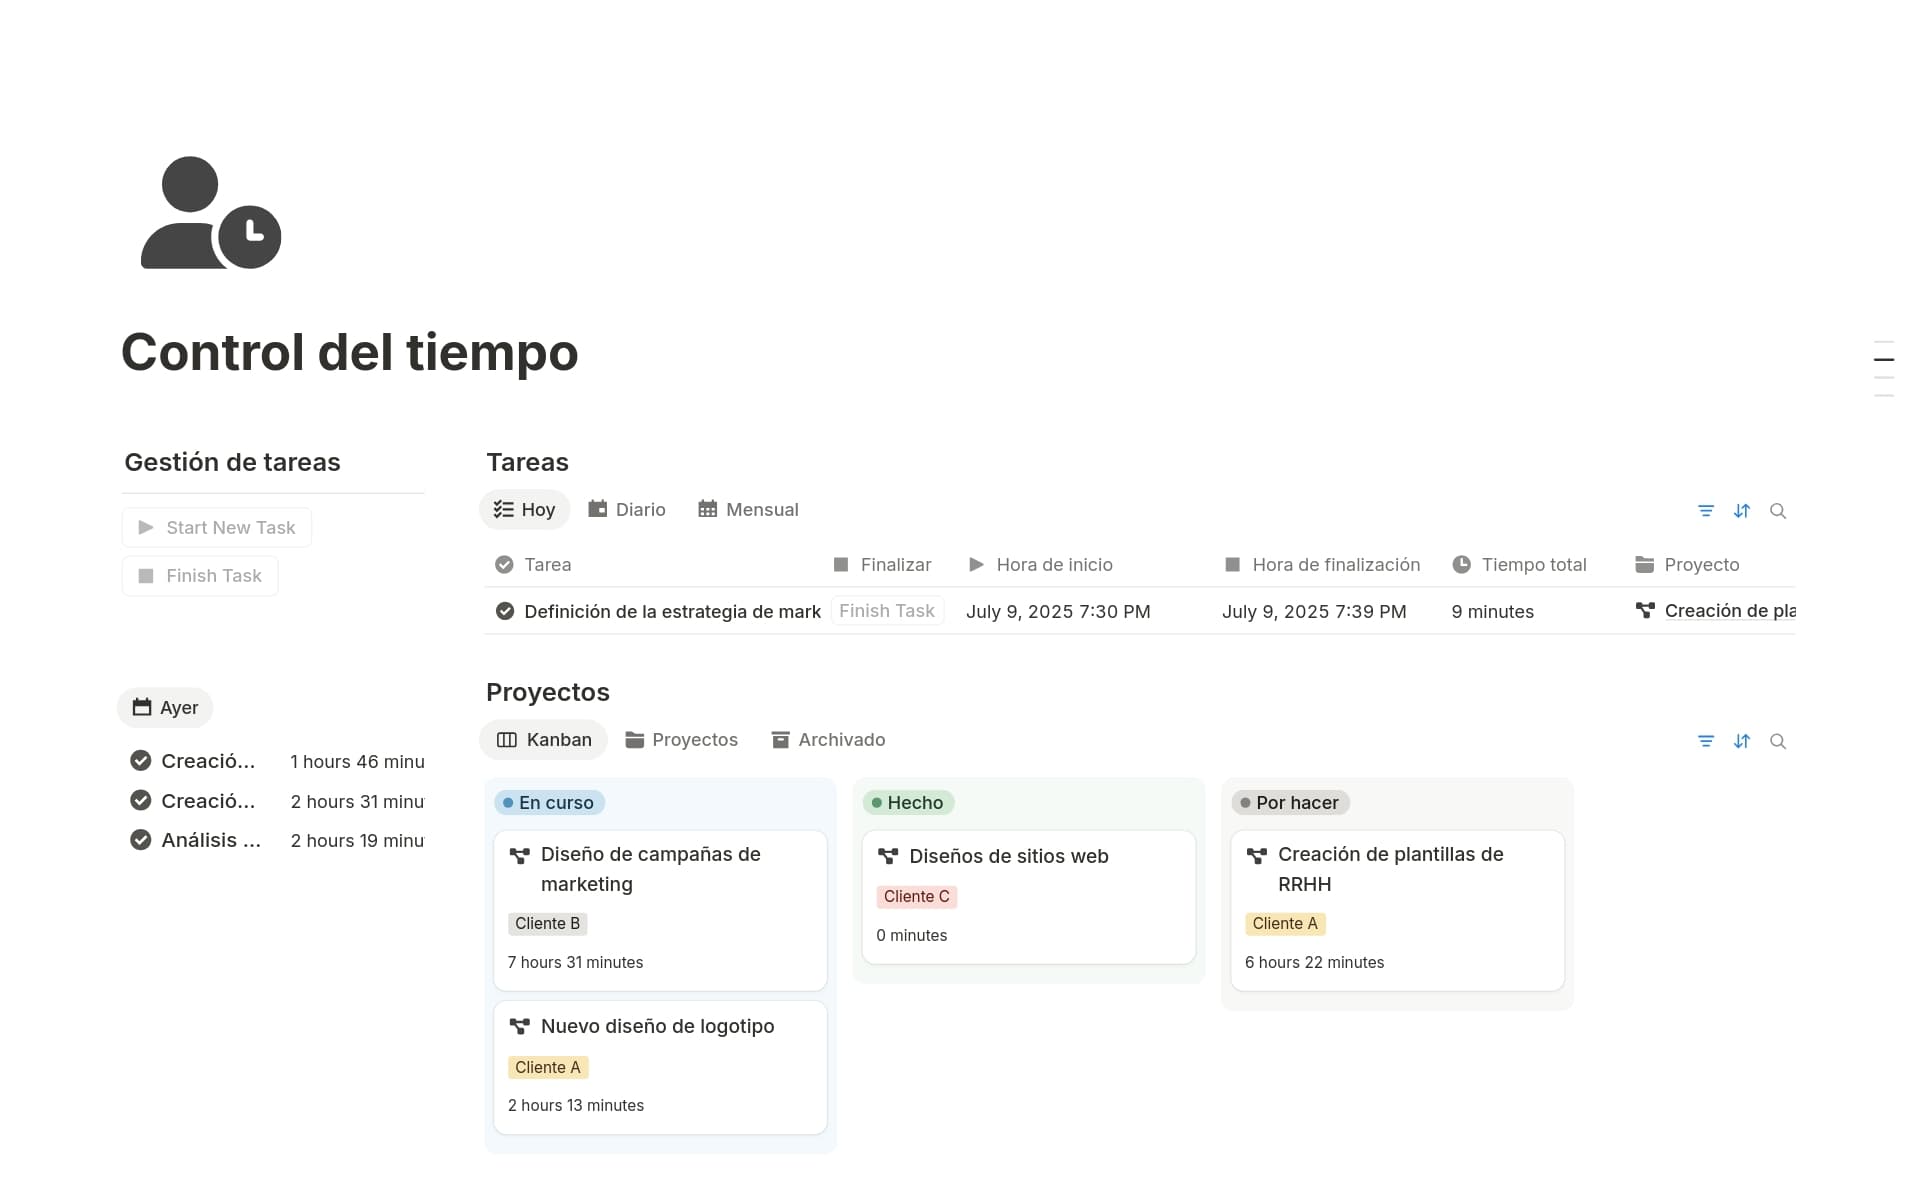Open search in the Tareas database
Viewport: 1920px width, 1199px height.
pyautogui.click(x=1778, y=511)
